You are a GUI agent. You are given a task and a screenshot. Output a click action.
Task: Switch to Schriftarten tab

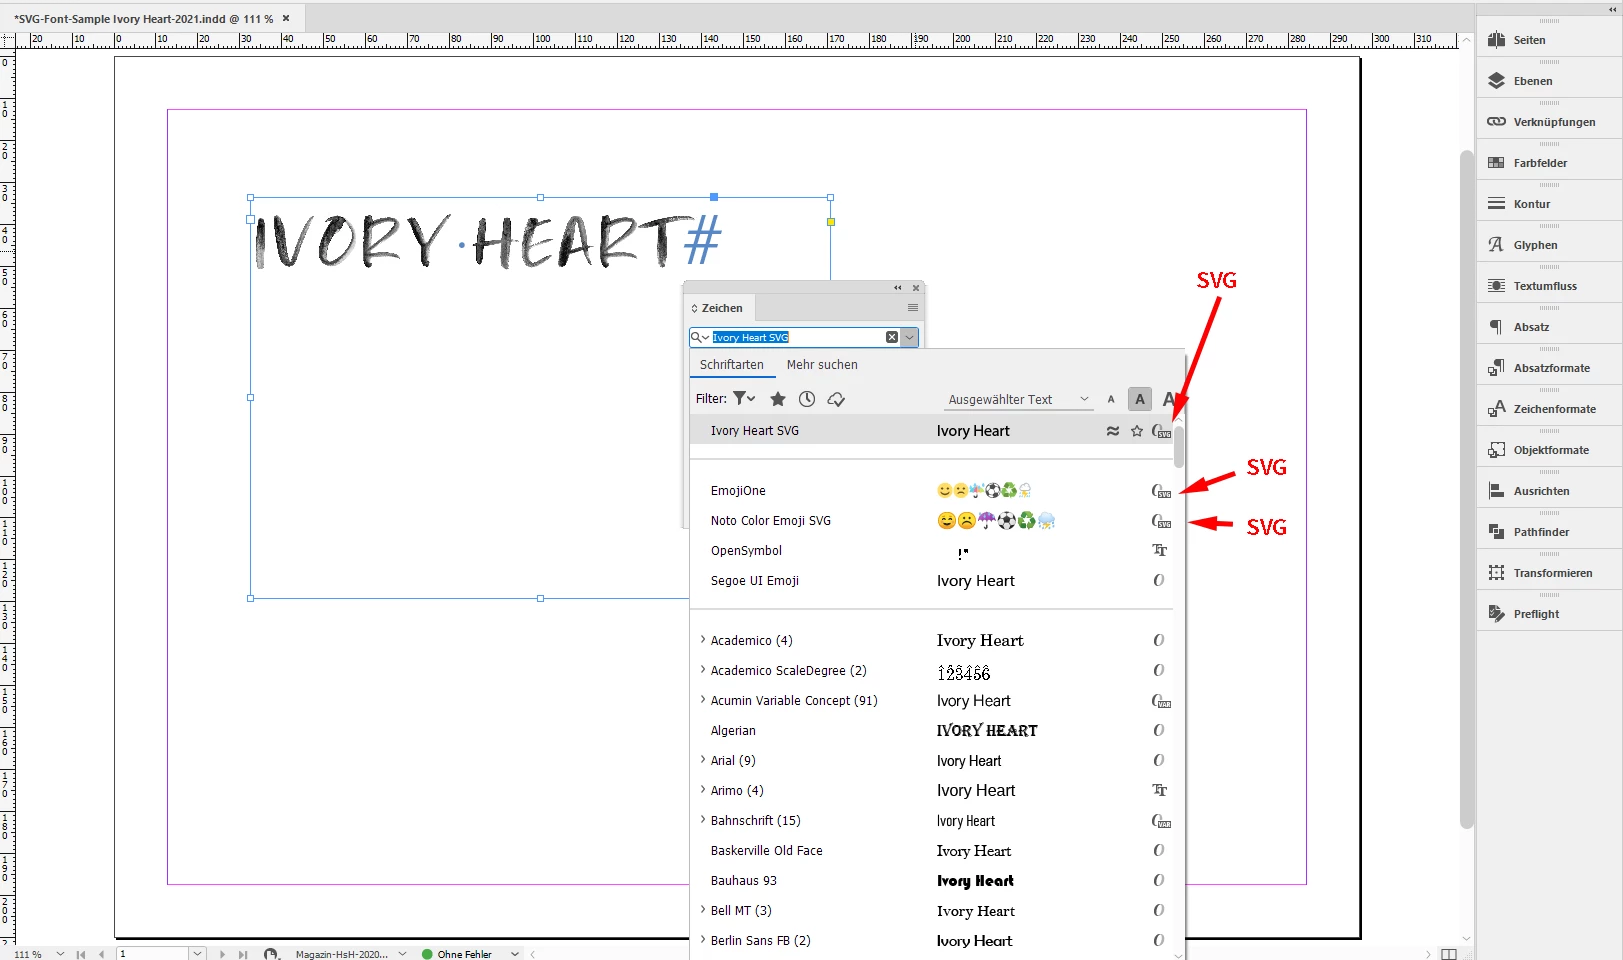732,365
